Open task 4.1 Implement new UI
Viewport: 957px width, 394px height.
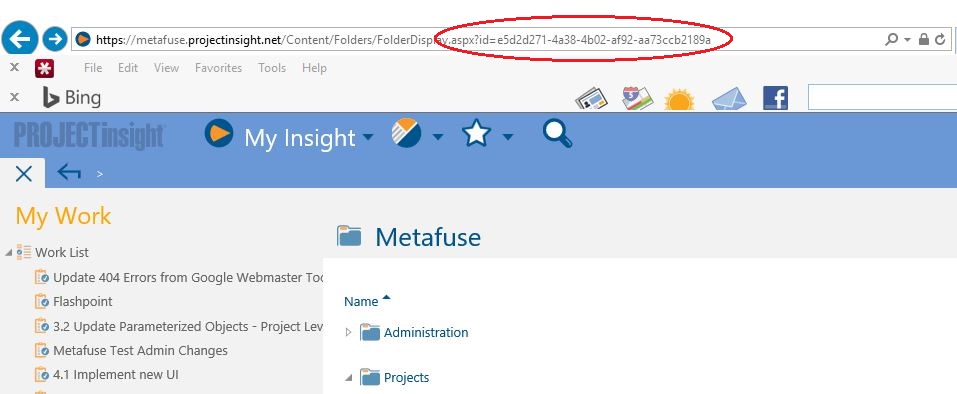click(116, 374)
